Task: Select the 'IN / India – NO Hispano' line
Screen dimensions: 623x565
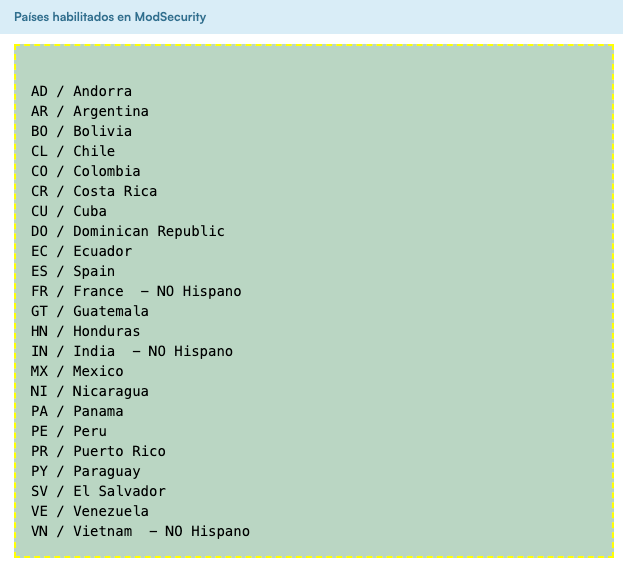Action: coord(132,351)
